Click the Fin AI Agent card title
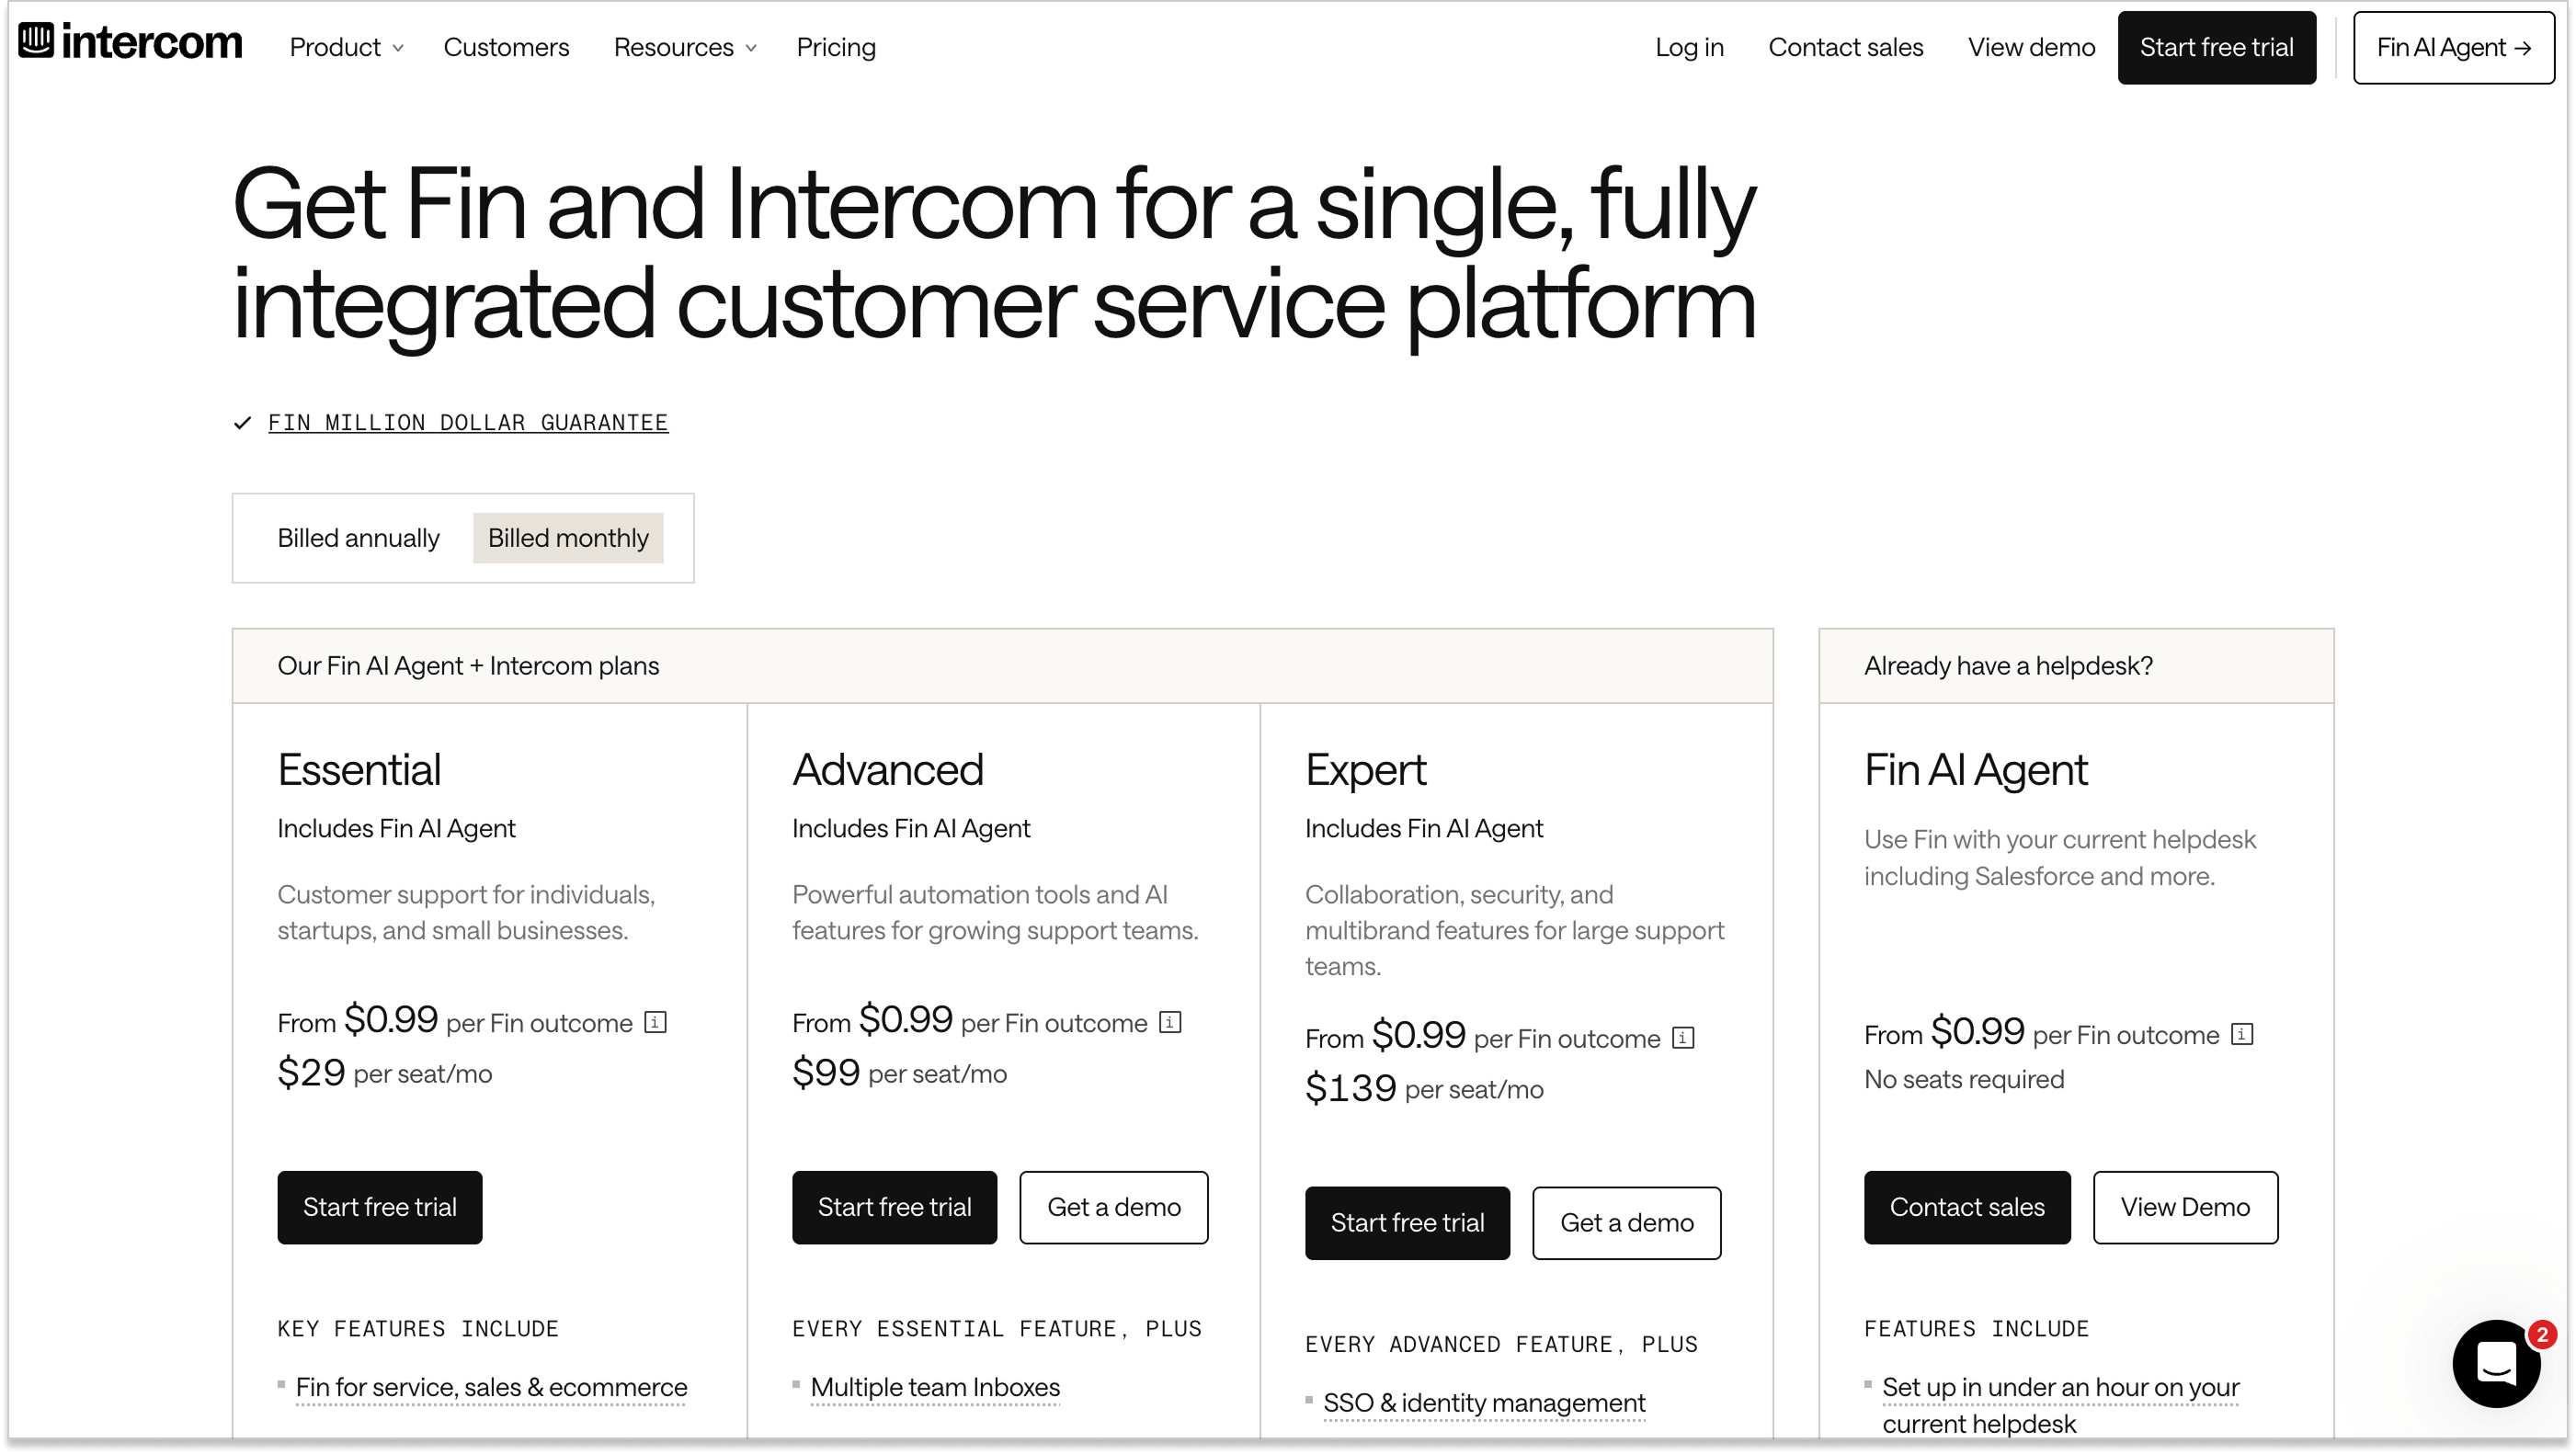Screen dimensions: 2576x1454 (1975, 770)
